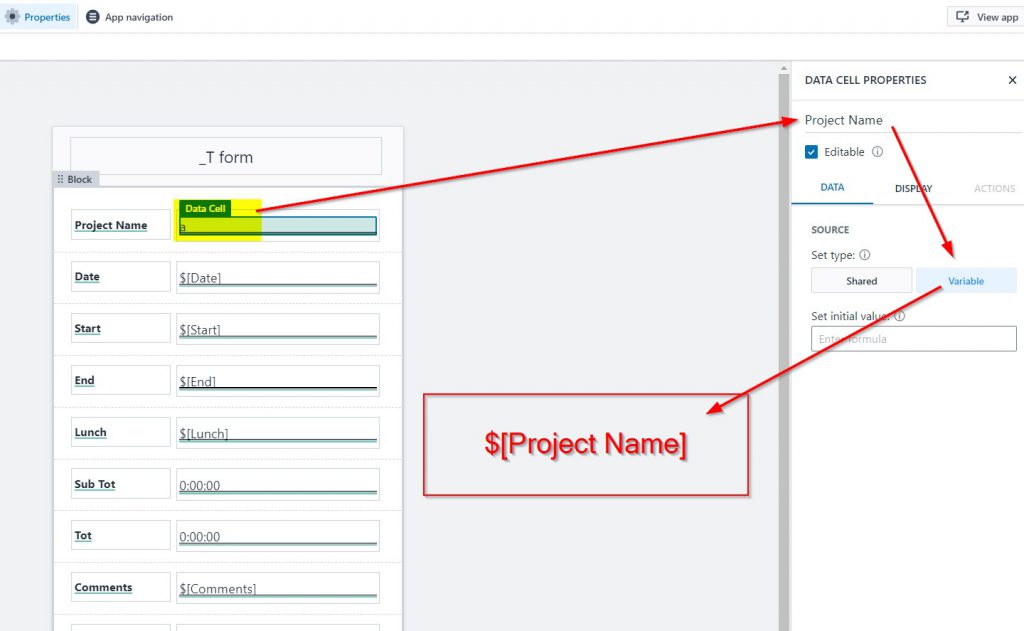The image size is (1024, 631).
Task: Click the info icon next to Set type
Action: [865, 255]
